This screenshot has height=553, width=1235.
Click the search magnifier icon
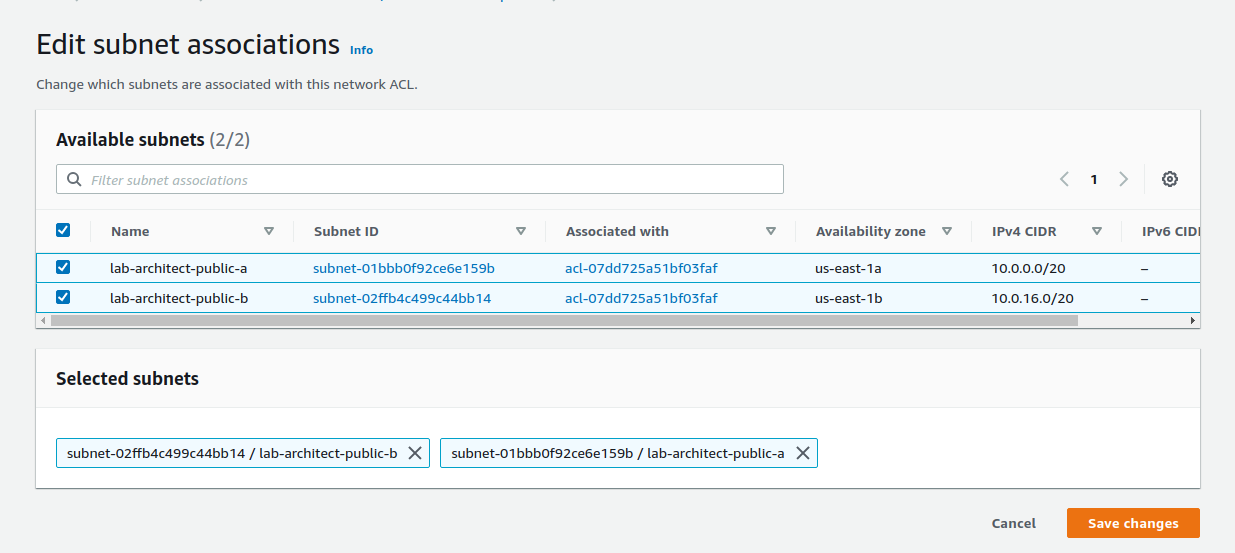click(74, 180)
